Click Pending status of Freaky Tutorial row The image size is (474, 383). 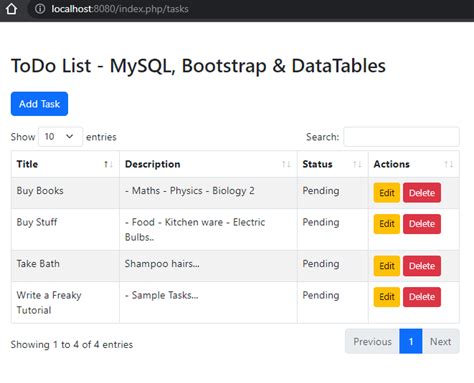point(321,295)
